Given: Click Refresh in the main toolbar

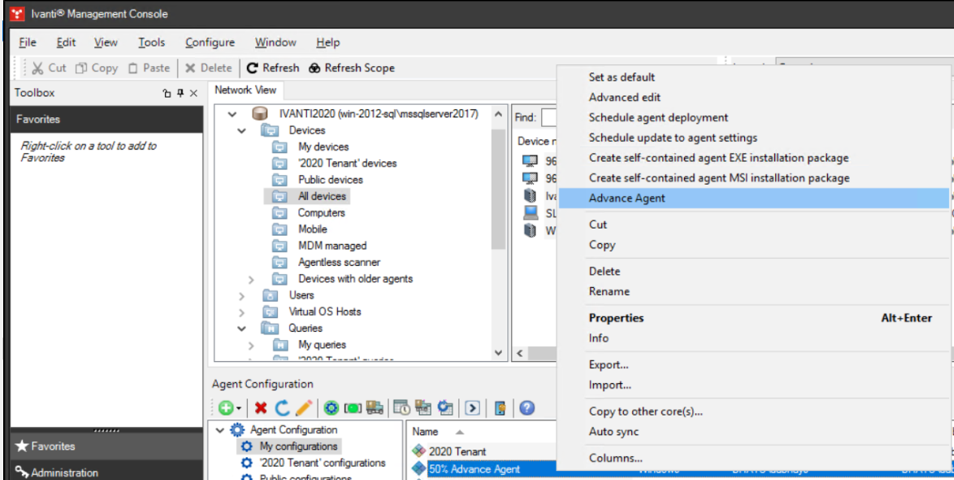Looking at the screenshot, I should click(273, 68).
